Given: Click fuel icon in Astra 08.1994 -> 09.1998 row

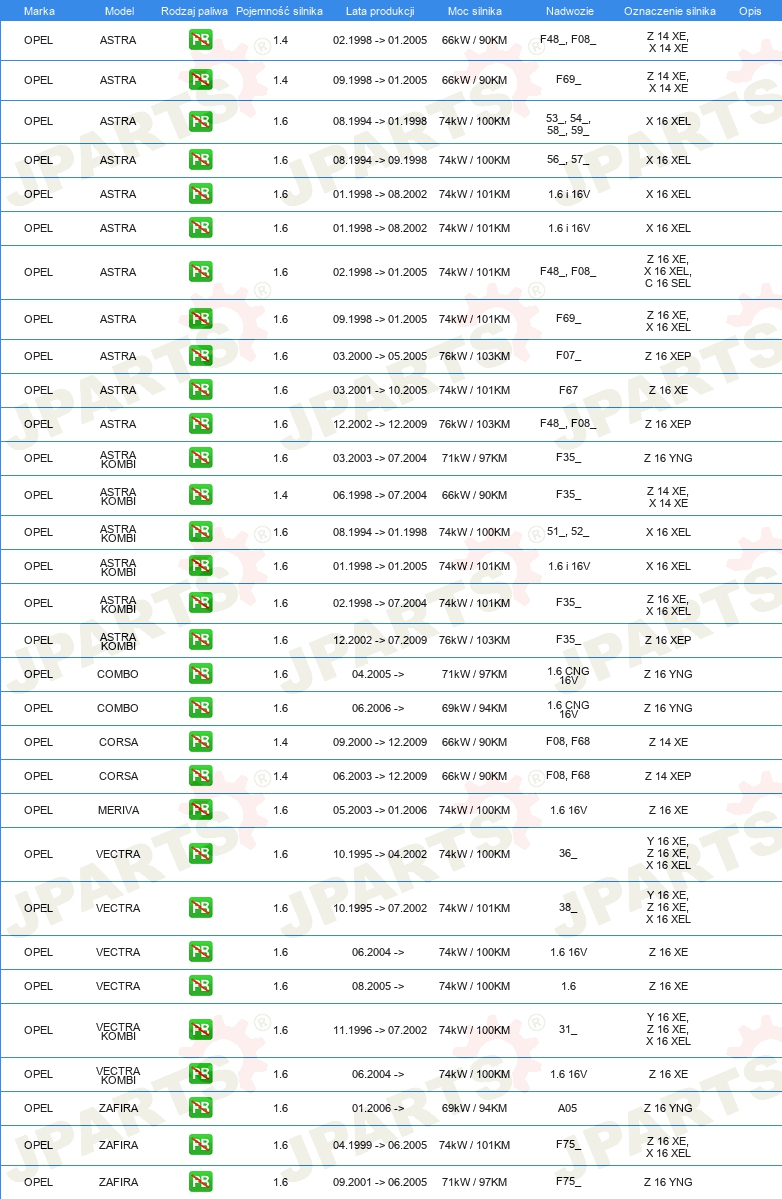Looking at the screenshot, I should pos(200,160).
